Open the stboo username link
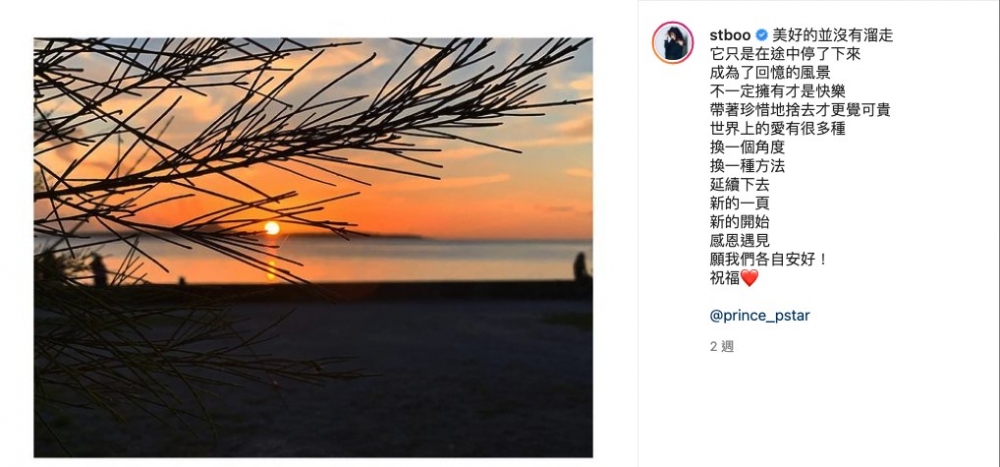Screen dimensions: 1000x467 coord(730,35)
